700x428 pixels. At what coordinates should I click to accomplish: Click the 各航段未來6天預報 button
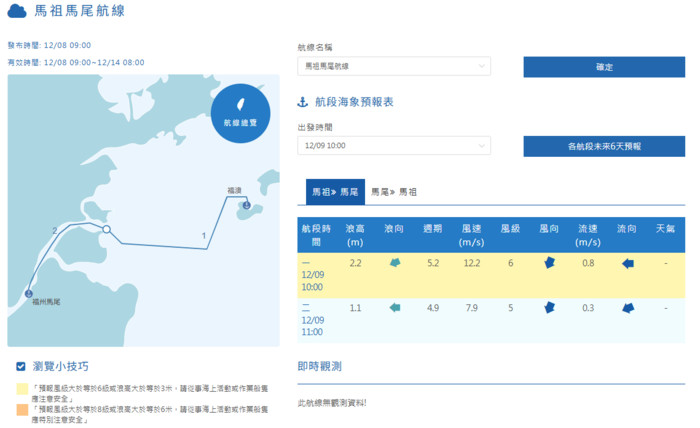[603, 146]
